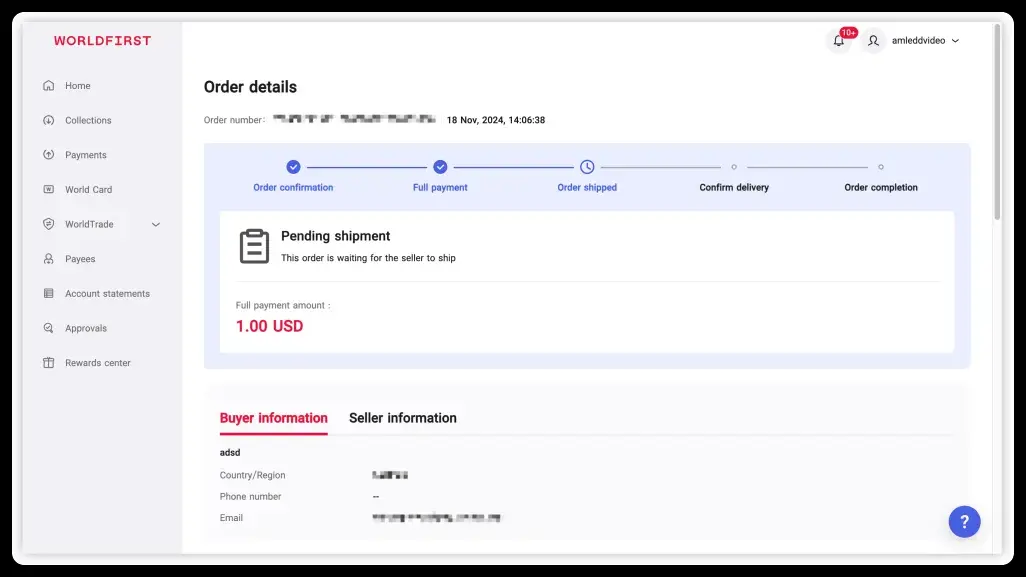Screen dimensions: 1026x577
Task: Click the WorldTrade shield icon
Action: (49, 225)
